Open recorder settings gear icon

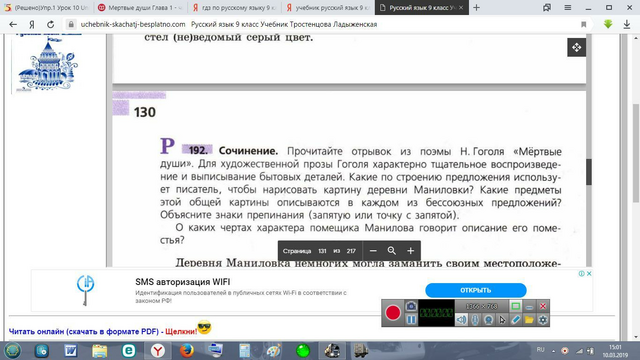[543, 320]
